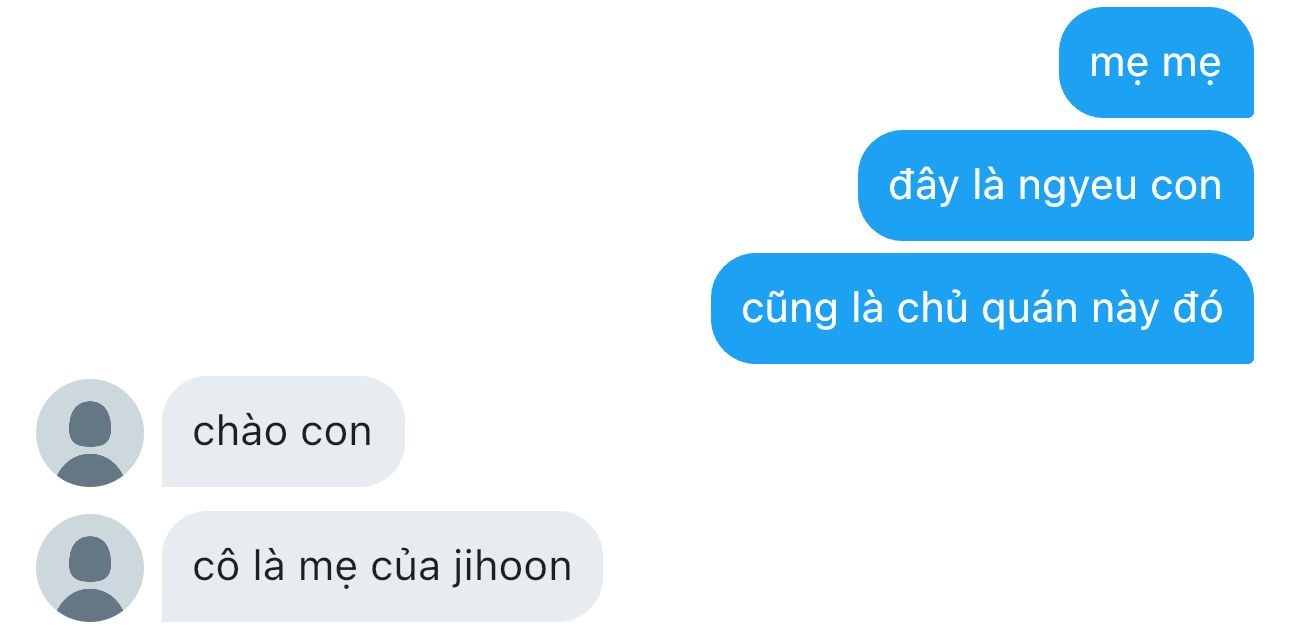Tap the gray "chào con" message bubble
Viewport: 1290px width, 631px height.
click(x=283, y=432)
